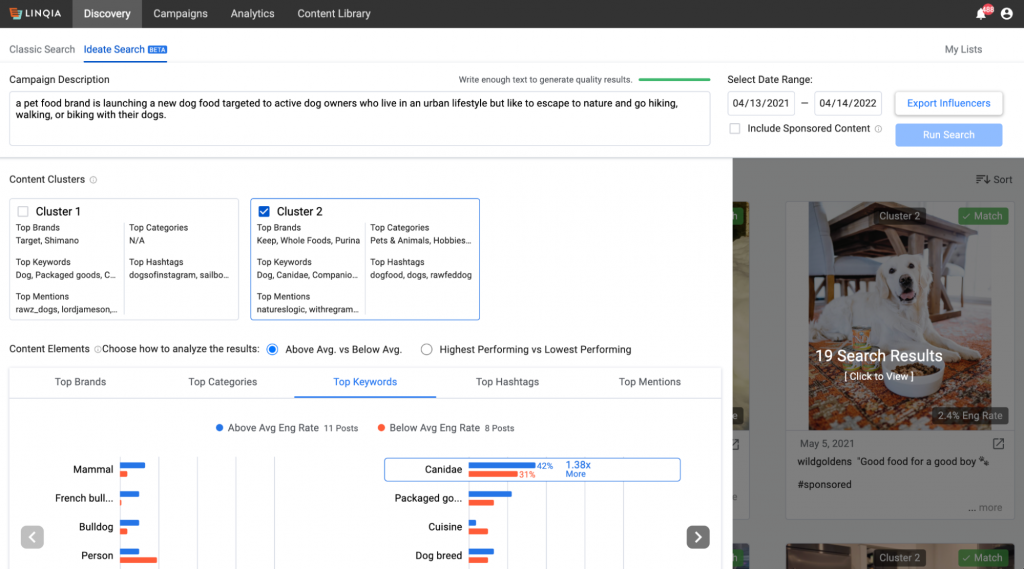Select the Cluster 1 checkbox

[23, 212]
